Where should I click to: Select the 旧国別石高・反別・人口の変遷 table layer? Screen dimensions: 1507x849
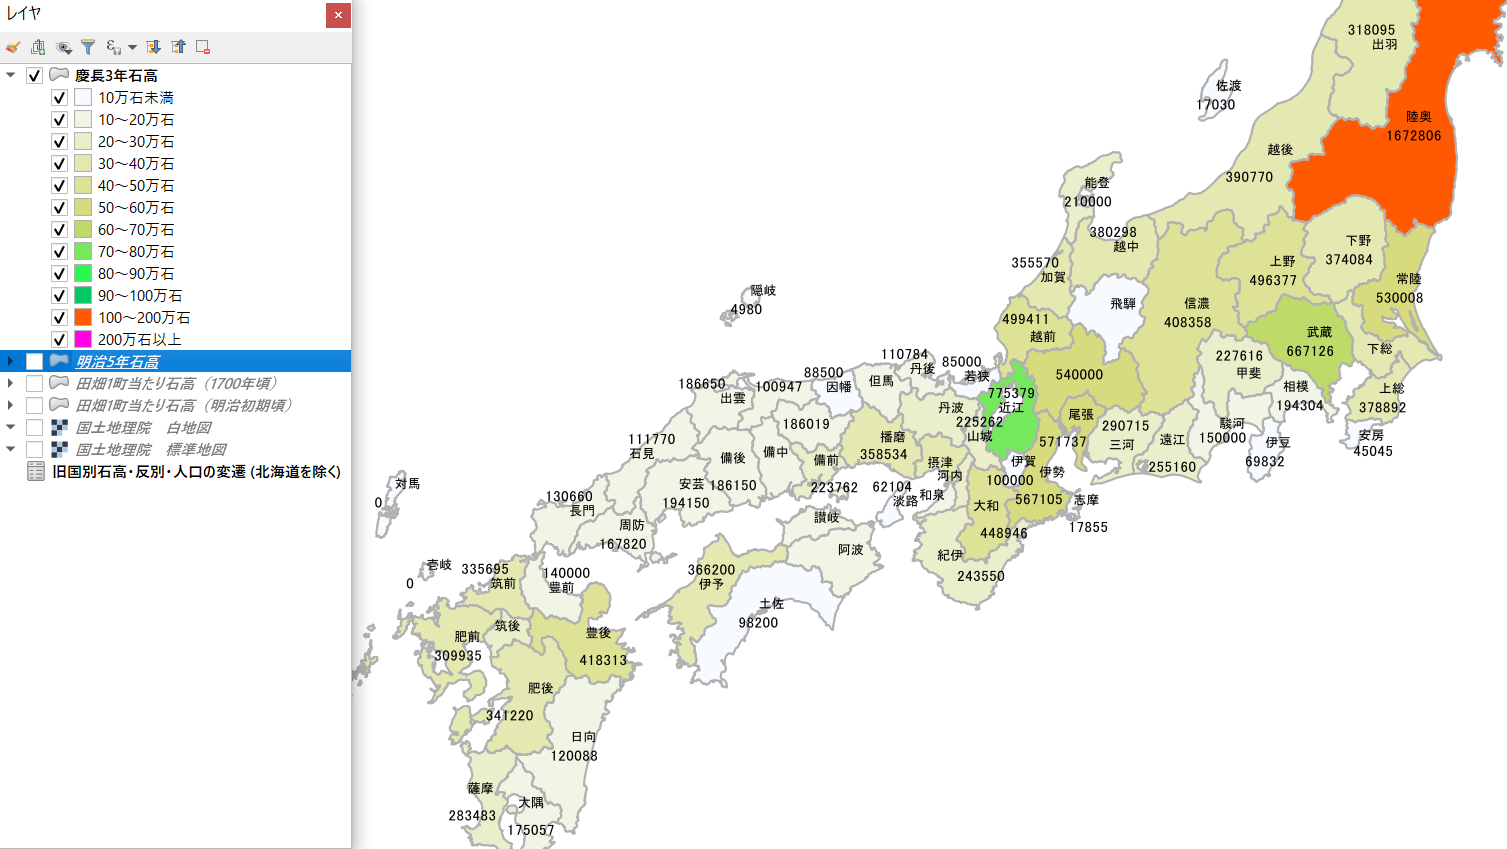[x=196, y=471]
